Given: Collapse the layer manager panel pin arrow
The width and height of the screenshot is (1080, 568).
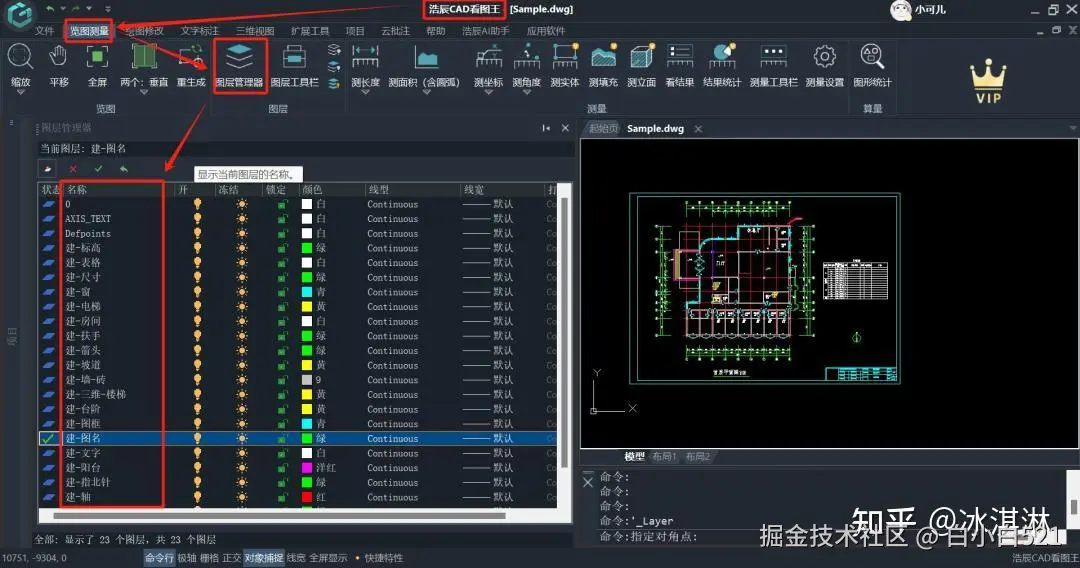Looking at the screenshot, I should [x=546, y=128].
